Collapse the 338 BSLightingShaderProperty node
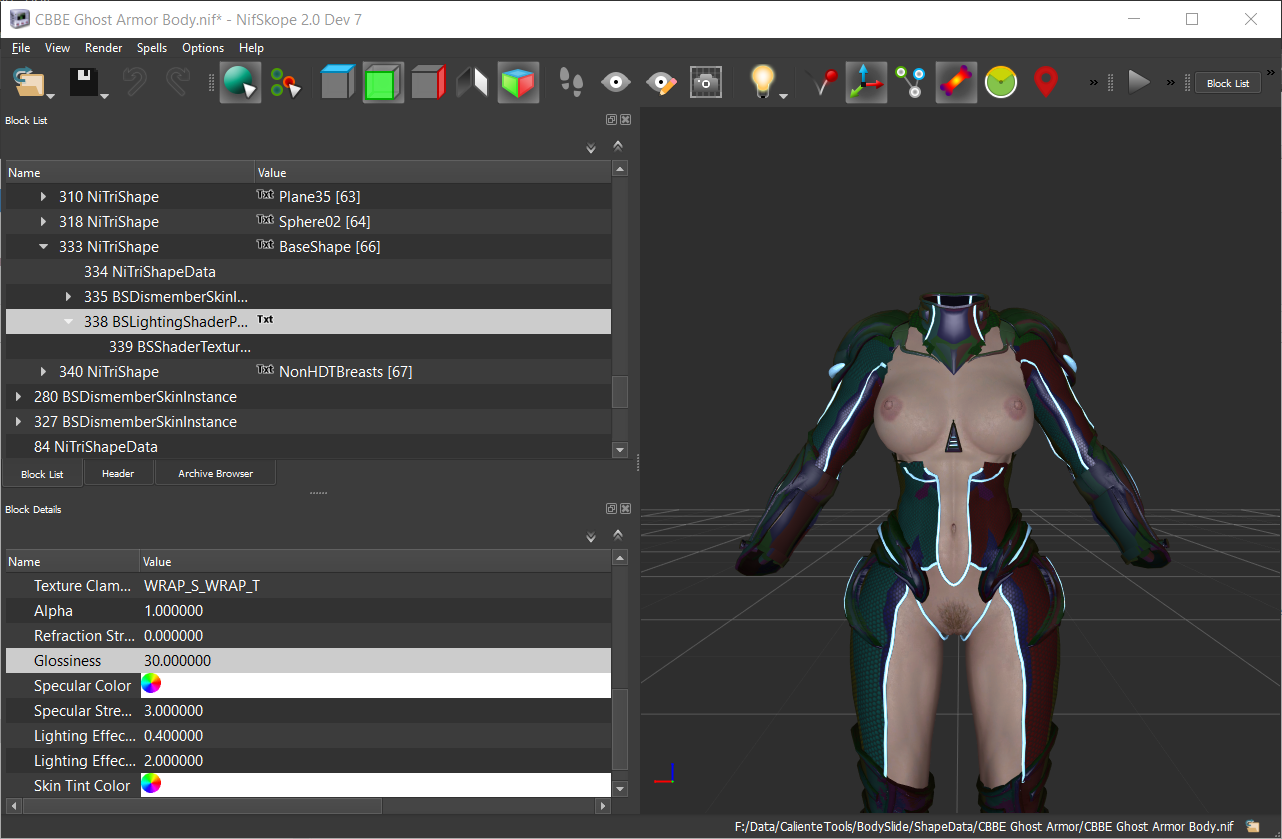The image size is (1282, 839). click(x=68, y=322)
